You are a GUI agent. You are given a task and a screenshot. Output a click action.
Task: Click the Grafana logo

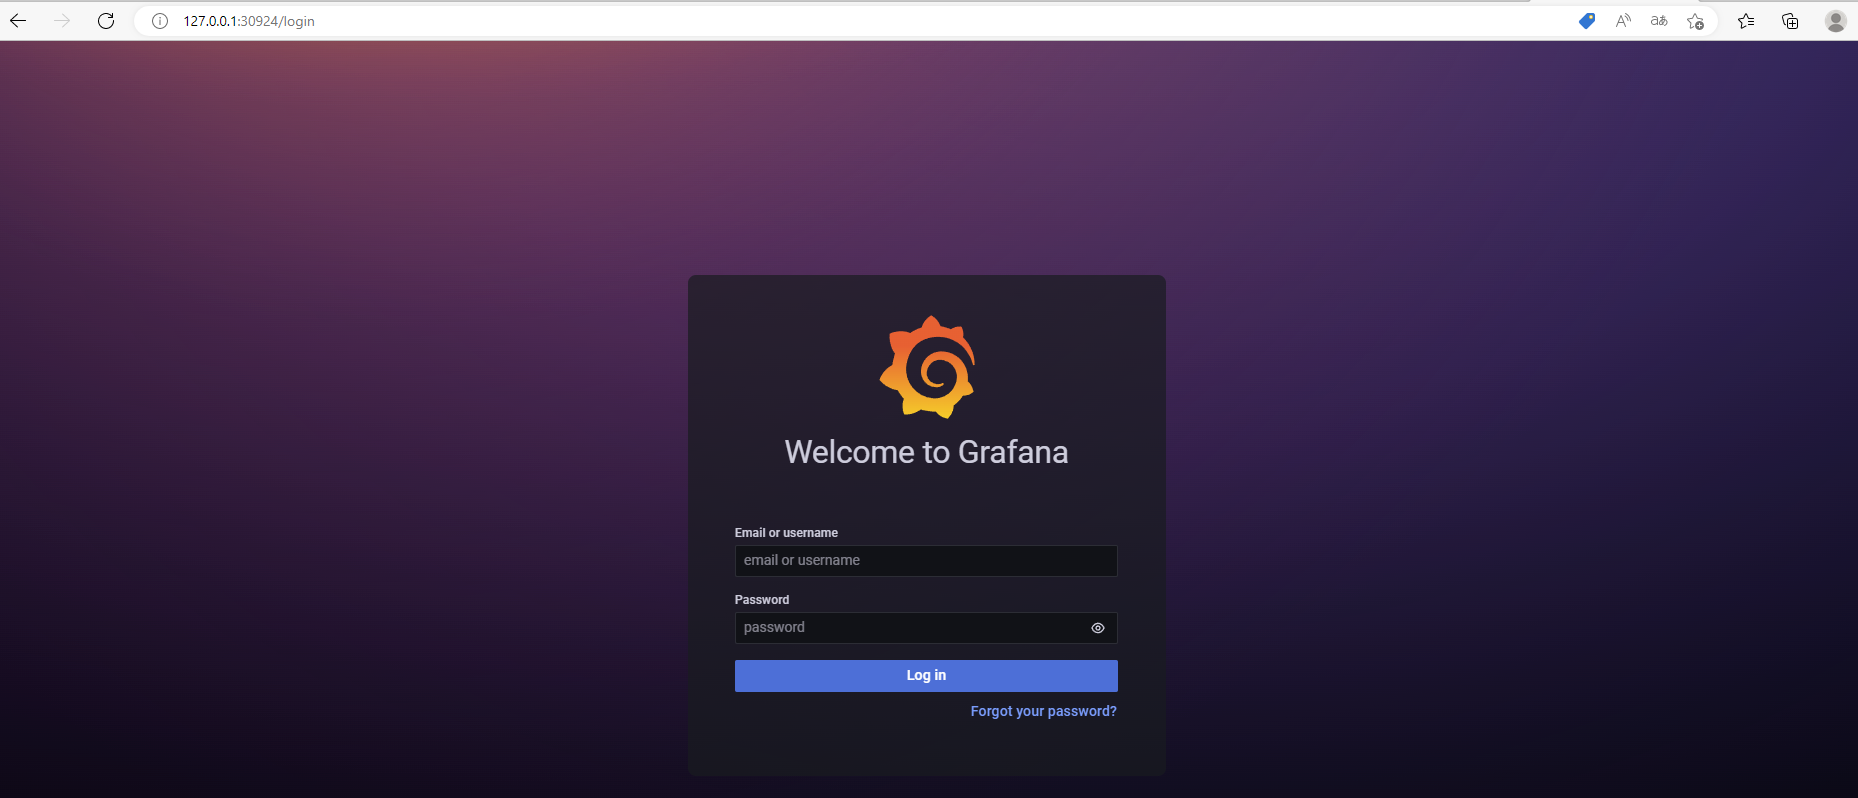pyautogui.click(x=927, y=367)
